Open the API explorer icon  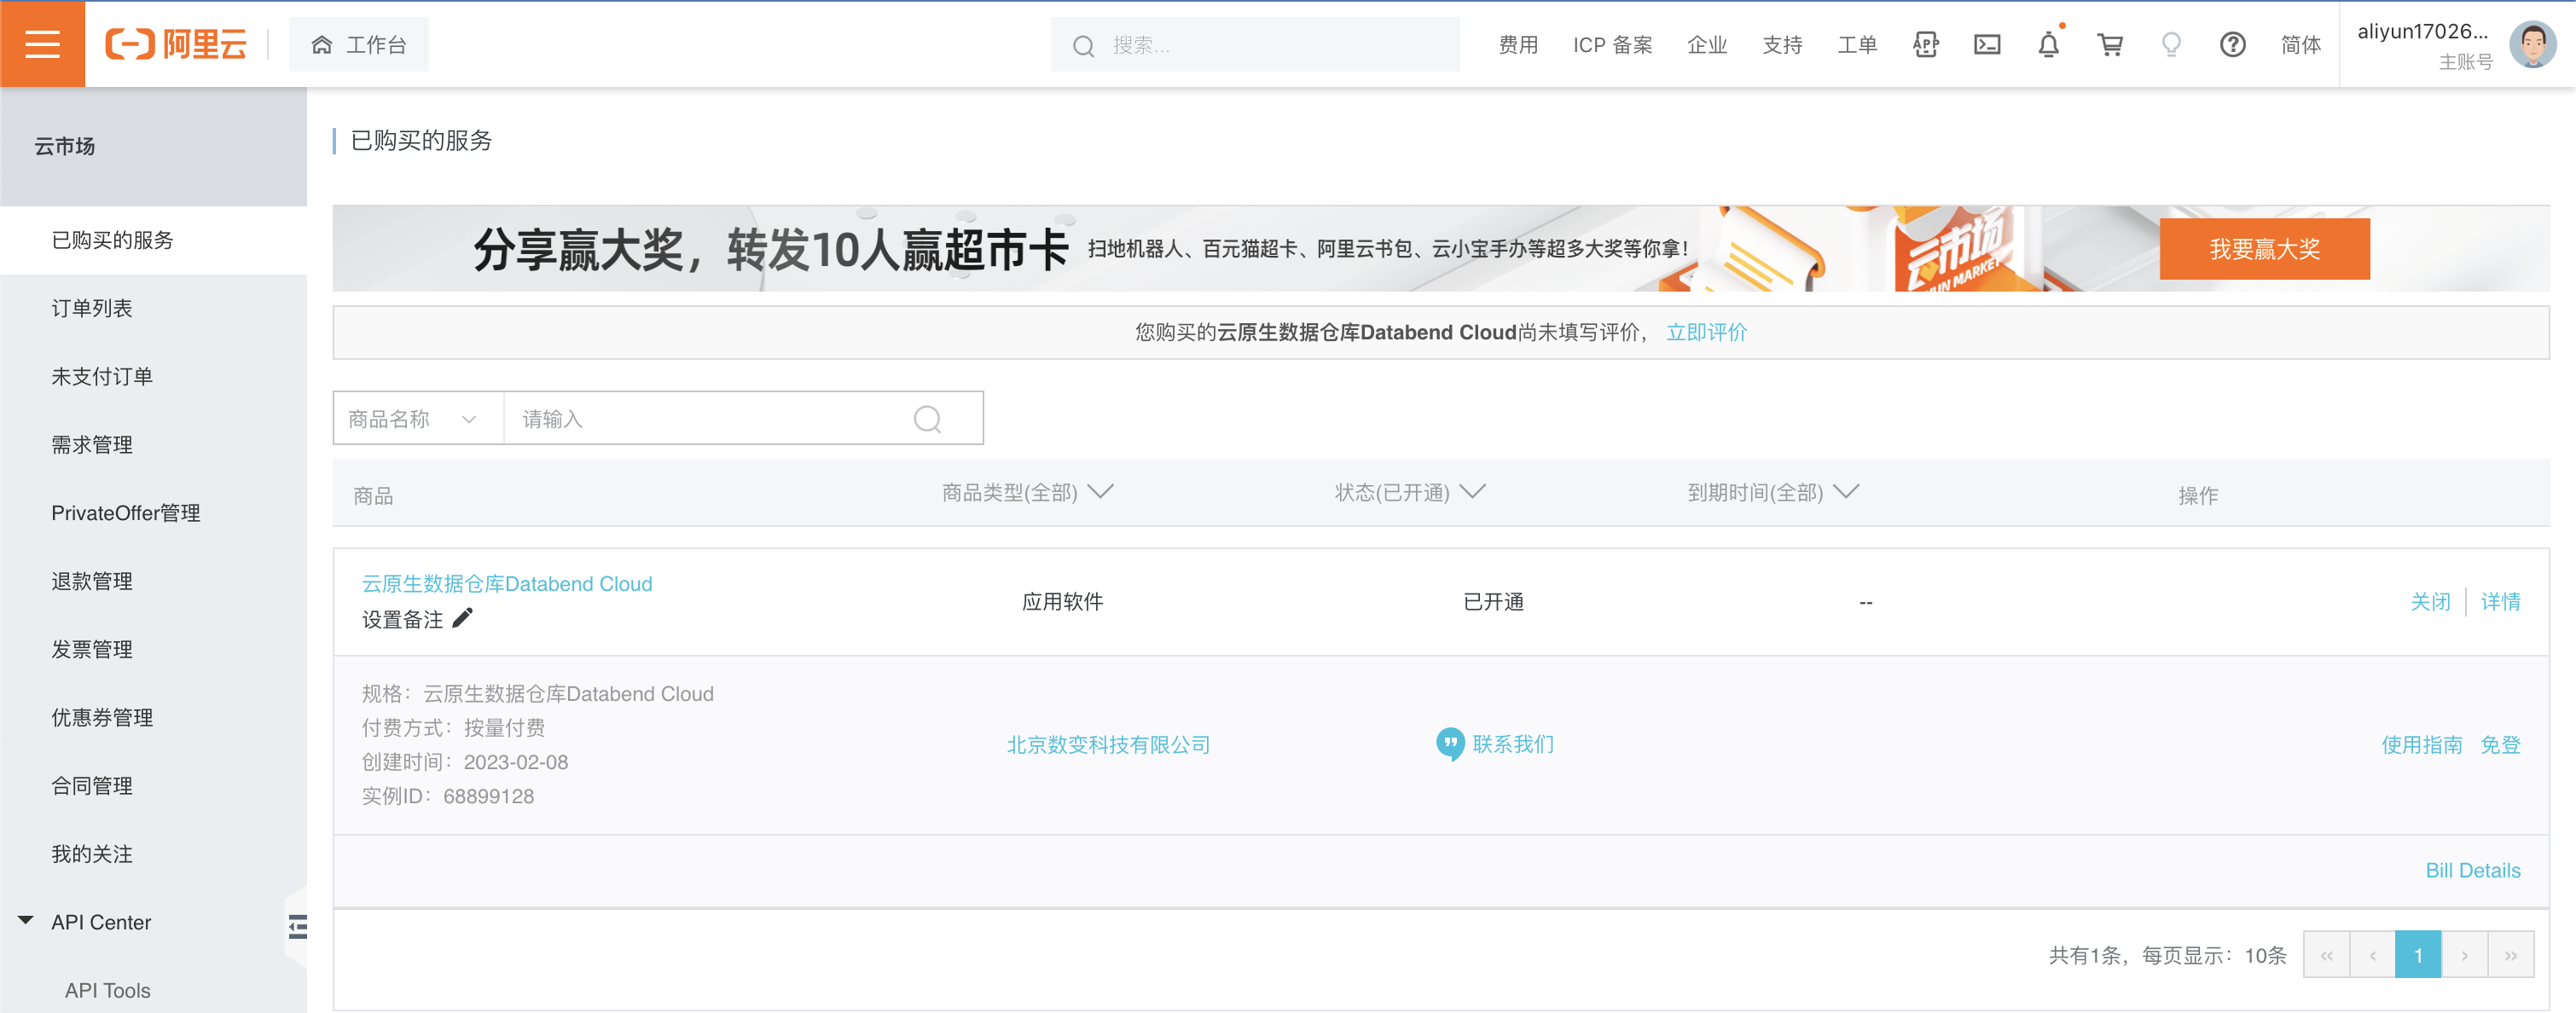point(1926,45)
